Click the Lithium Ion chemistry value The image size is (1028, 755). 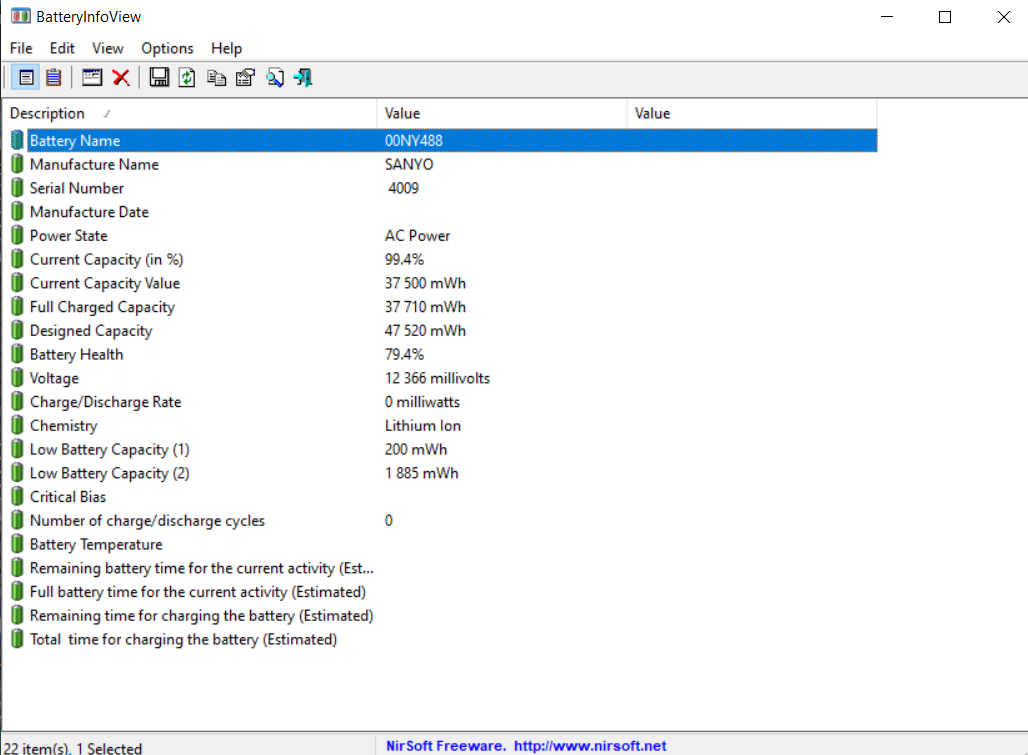[x=423, y=425]
